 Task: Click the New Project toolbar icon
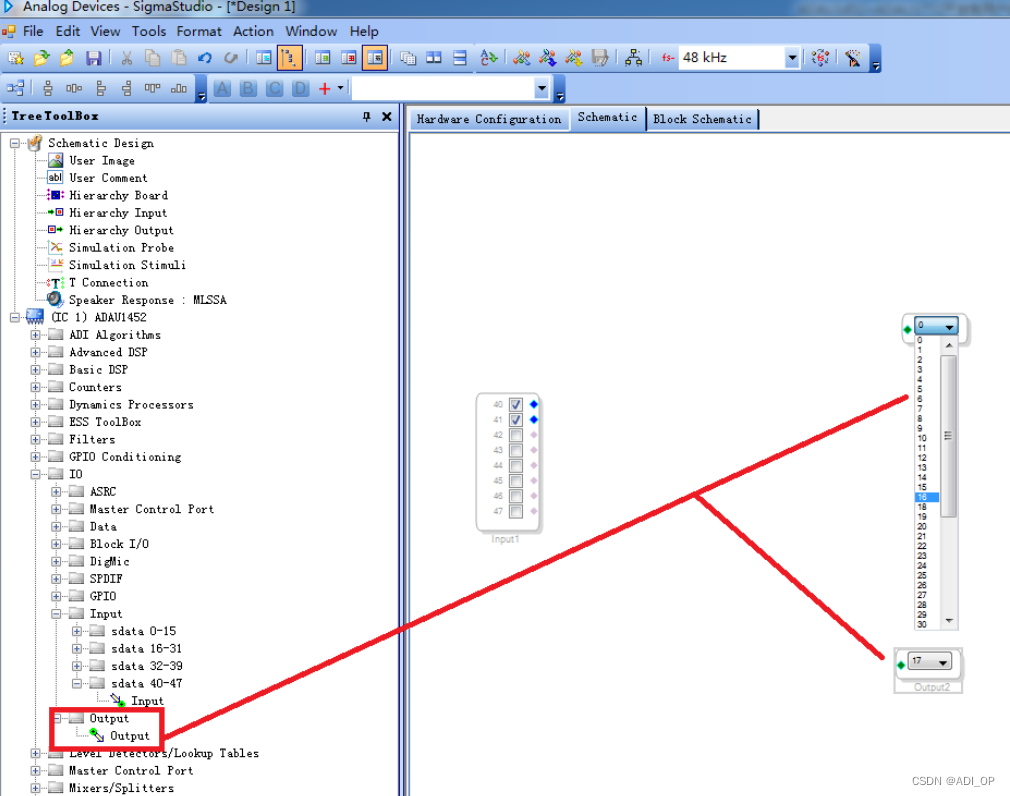tap(15, 58)
